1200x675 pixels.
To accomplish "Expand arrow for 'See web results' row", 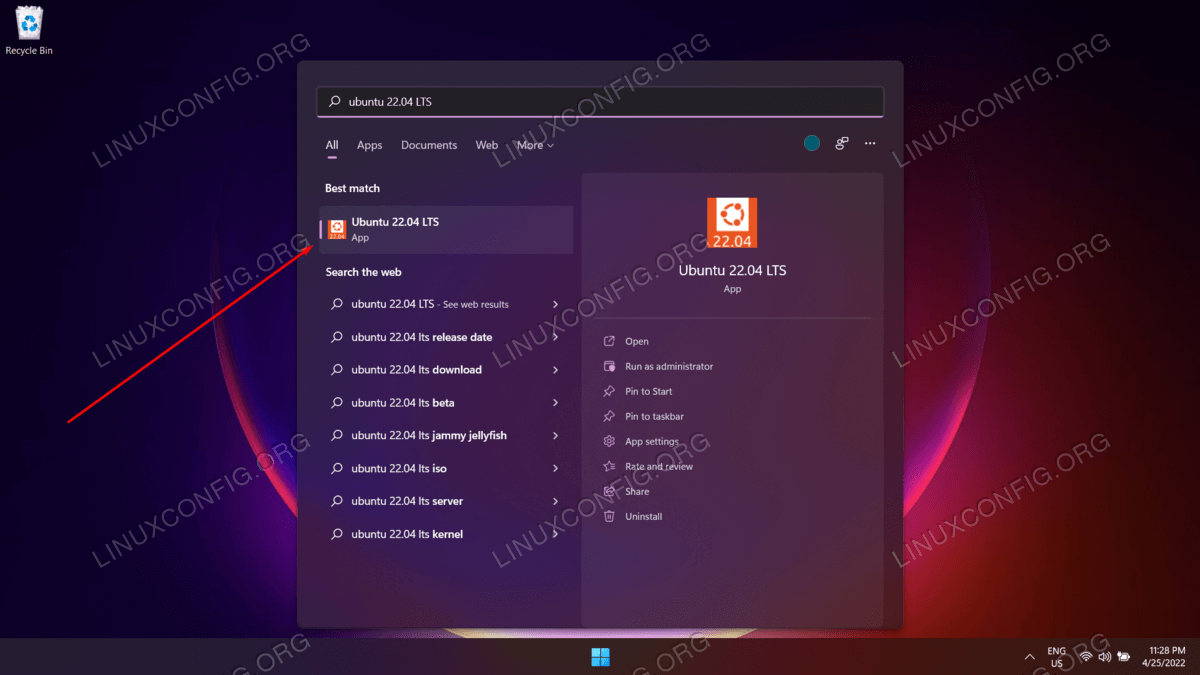I will click(x=556, y=304).
